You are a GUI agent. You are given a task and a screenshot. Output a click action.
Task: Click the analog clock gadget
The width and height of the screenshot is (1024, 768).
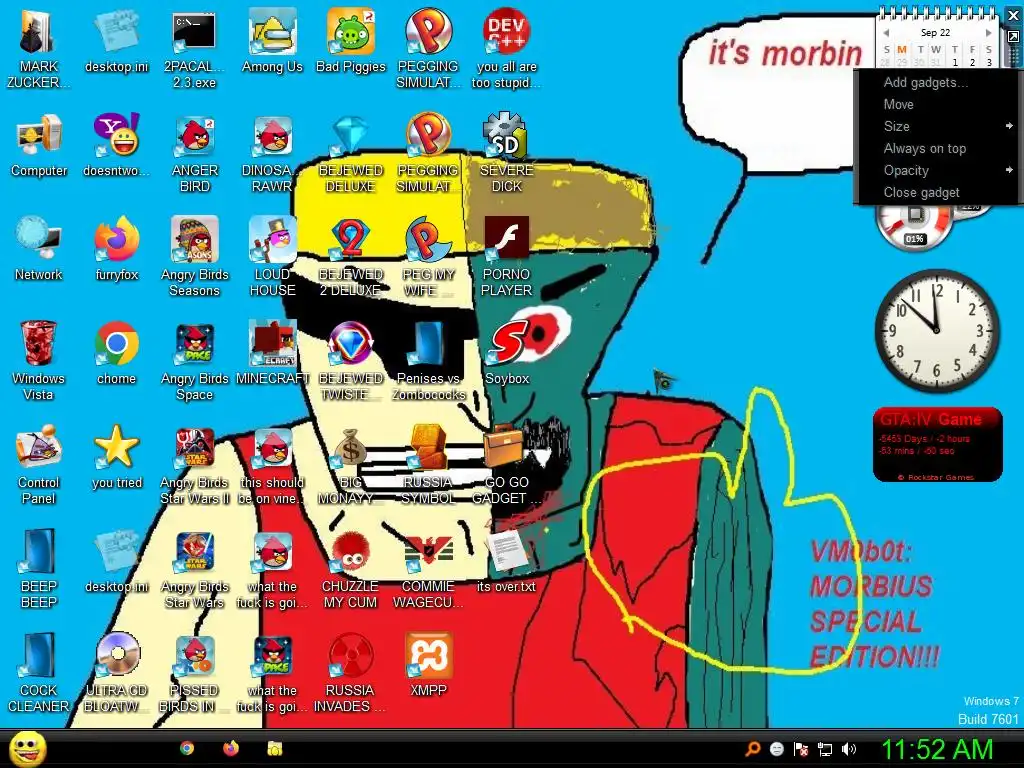pos(937,331)
